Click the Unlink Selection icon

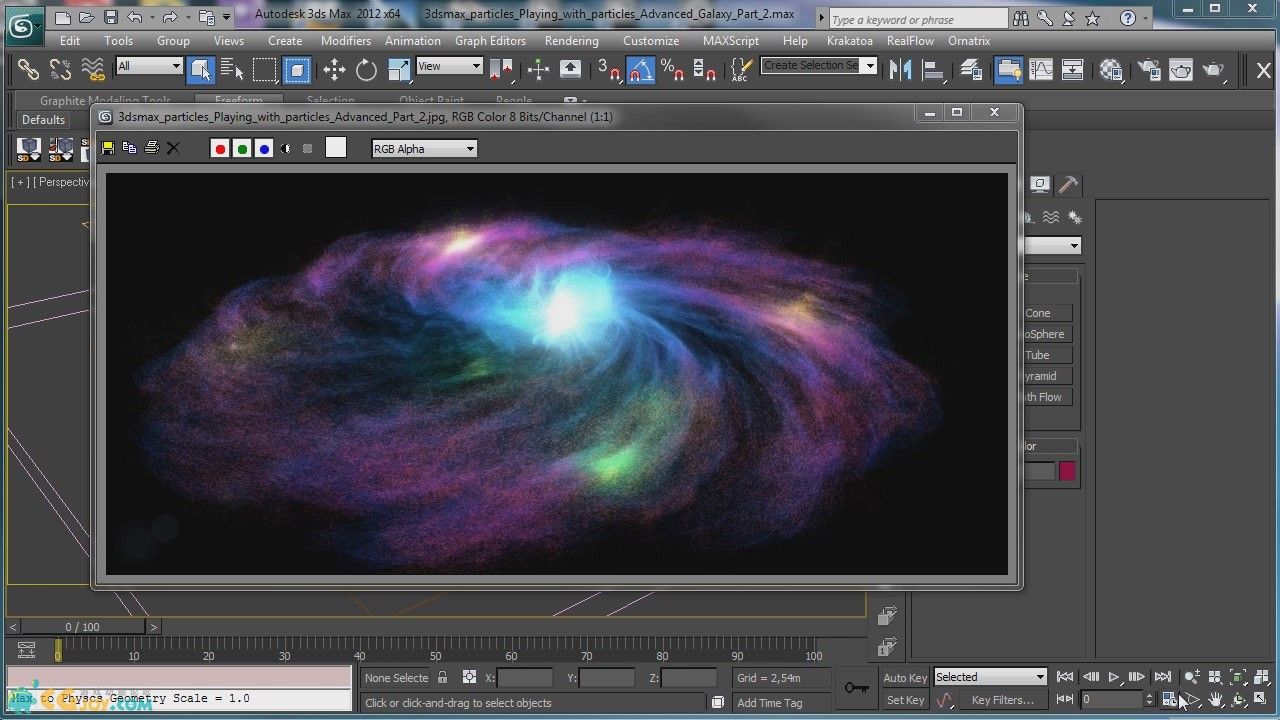click(61, 69)
